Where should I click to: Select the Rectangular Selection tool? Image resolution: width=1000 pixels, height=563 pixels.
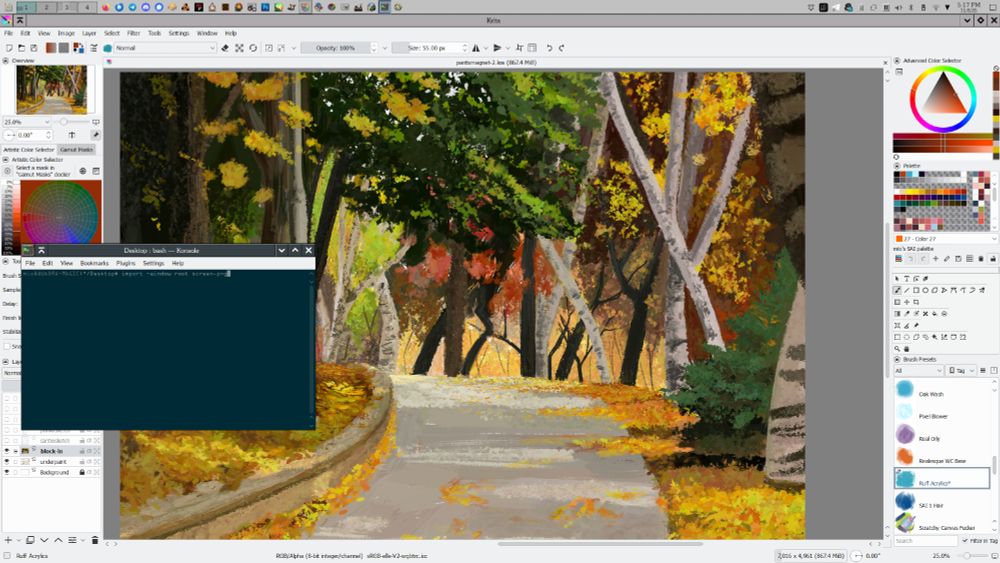tap(897, 337)
